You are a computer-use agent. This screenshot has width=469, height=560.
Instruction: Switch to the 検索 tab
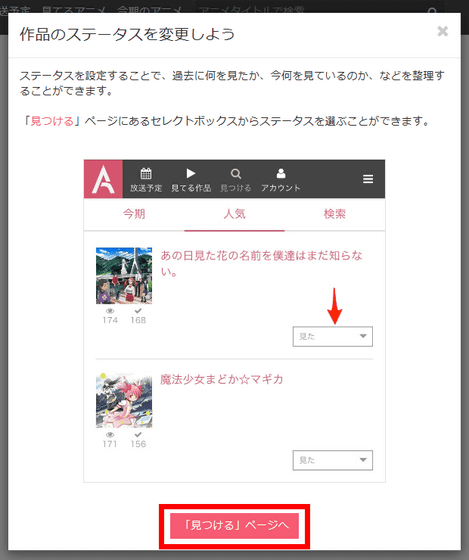[335, 214]
